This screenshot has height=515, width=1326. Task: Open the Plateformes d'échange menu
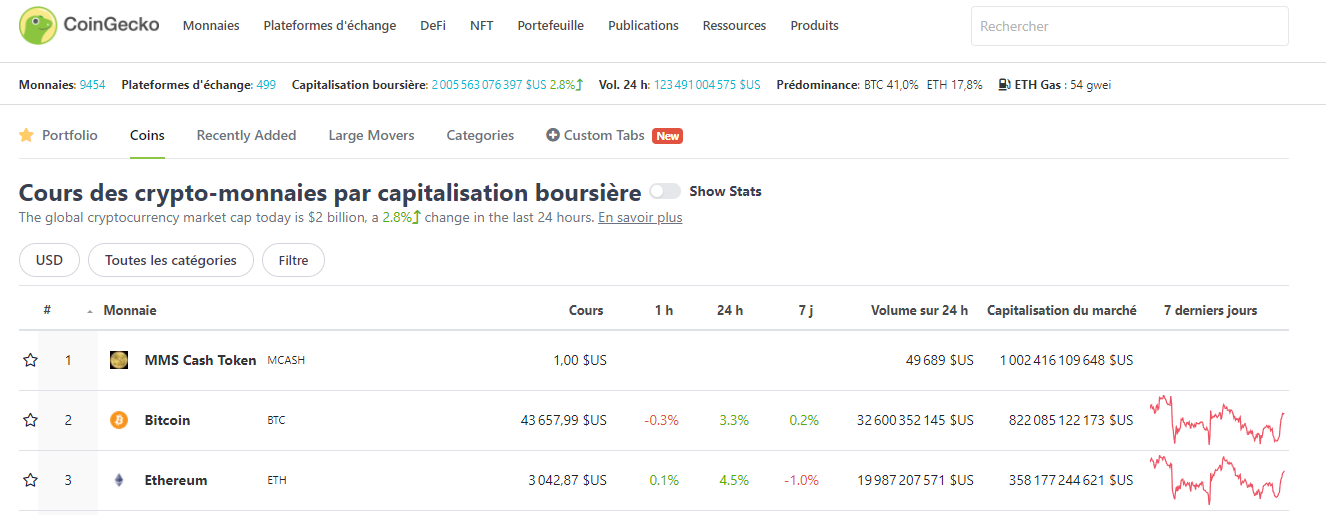[x=330, y=26]
